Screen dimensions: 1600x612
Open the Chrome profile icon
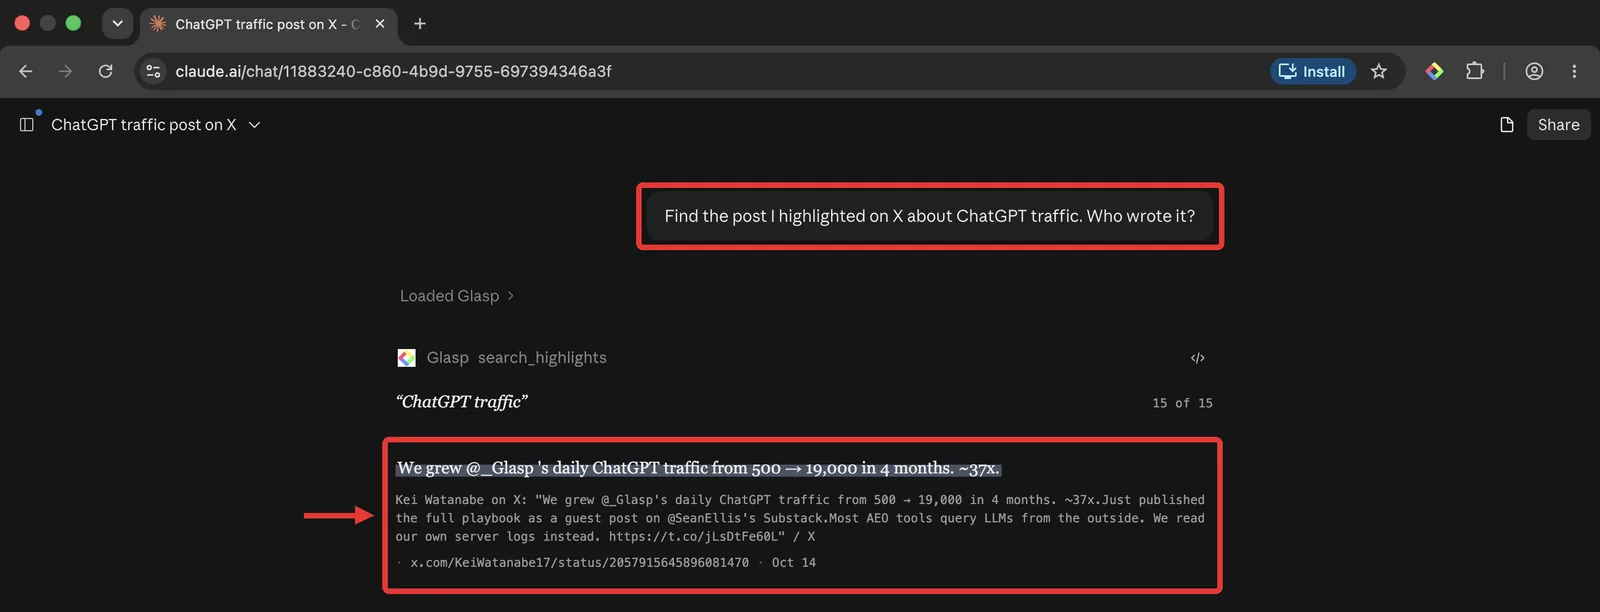(1534, 71)
